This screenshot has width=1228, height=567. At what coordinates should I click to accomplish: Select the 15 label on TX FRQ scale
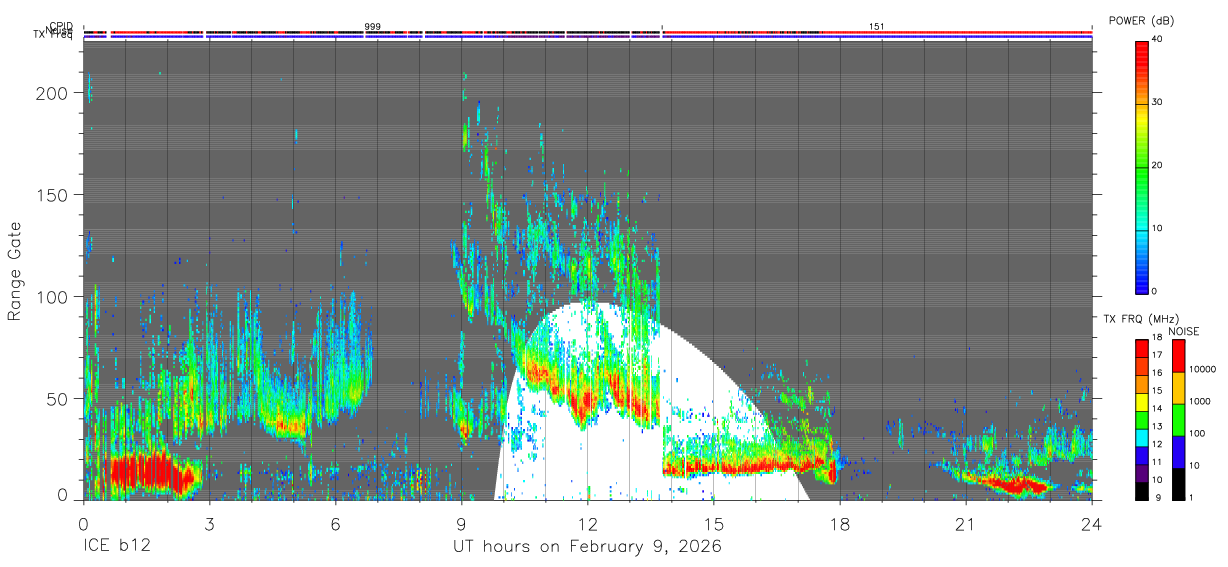(1157, 391)
